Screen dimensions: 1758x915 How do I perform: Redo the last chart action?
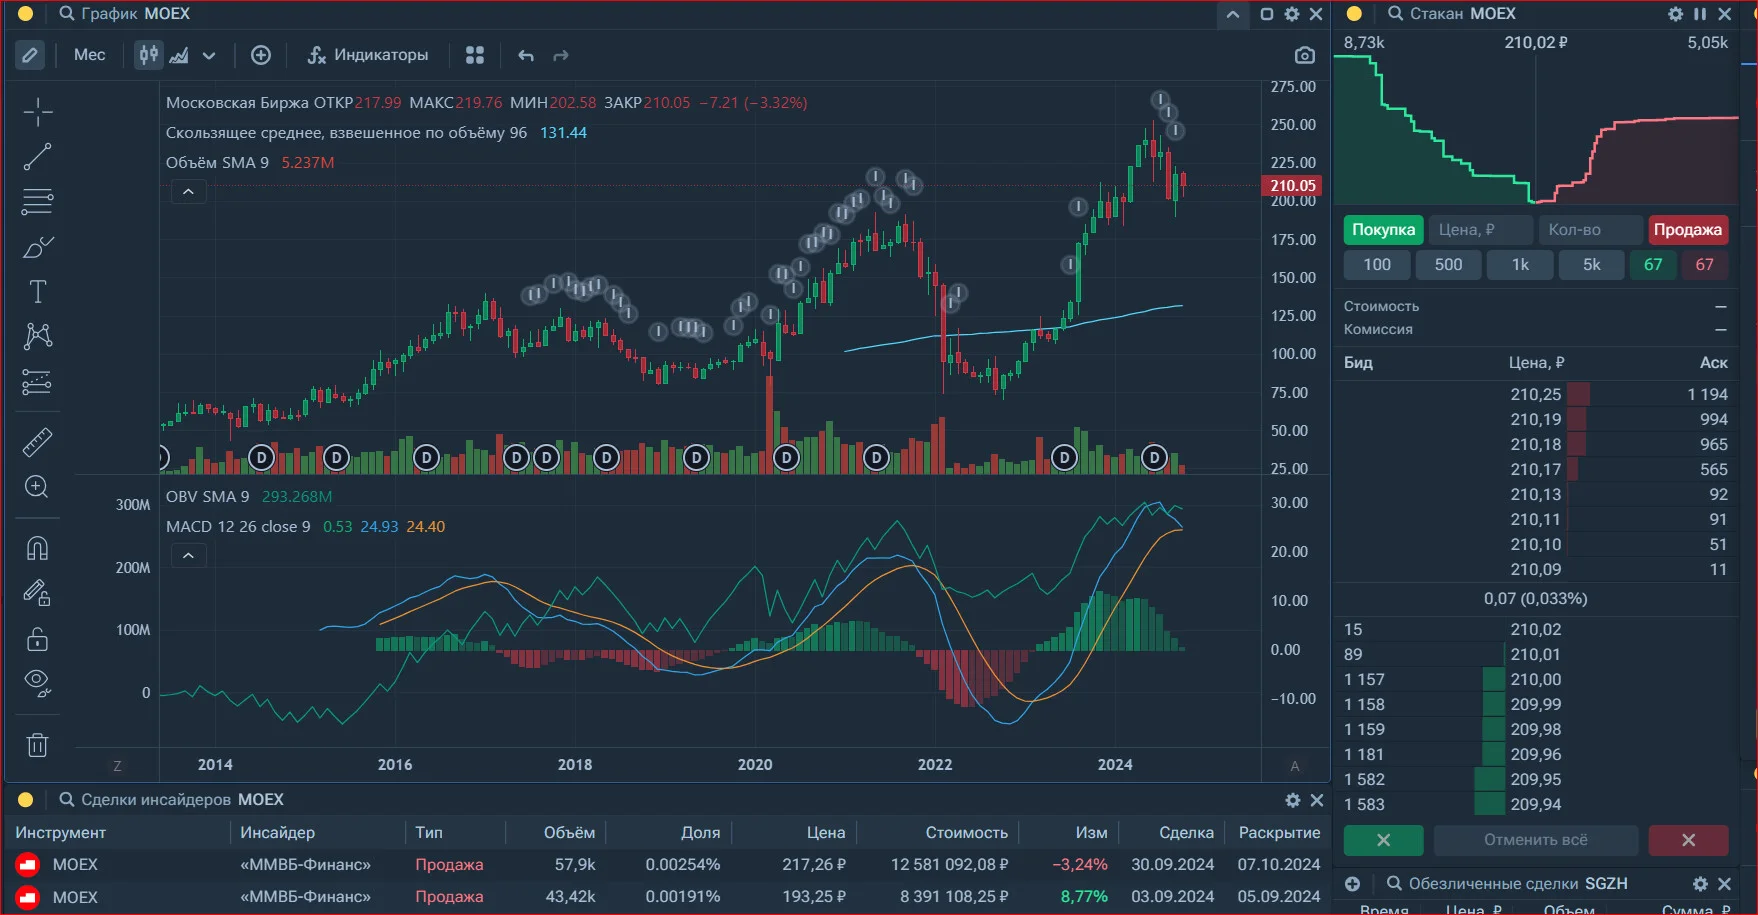(561, 55)
